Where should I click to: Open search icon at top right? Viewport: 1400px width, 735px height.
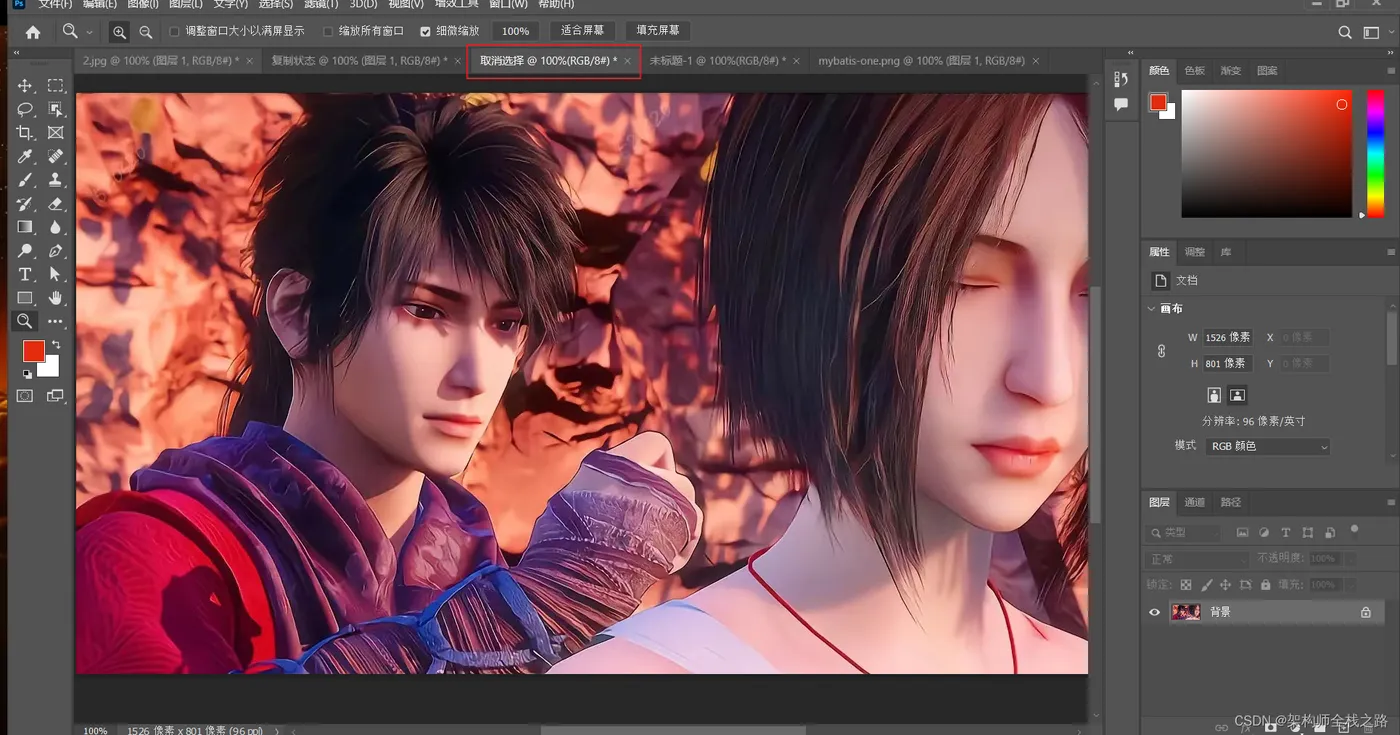coord(1345,32)
